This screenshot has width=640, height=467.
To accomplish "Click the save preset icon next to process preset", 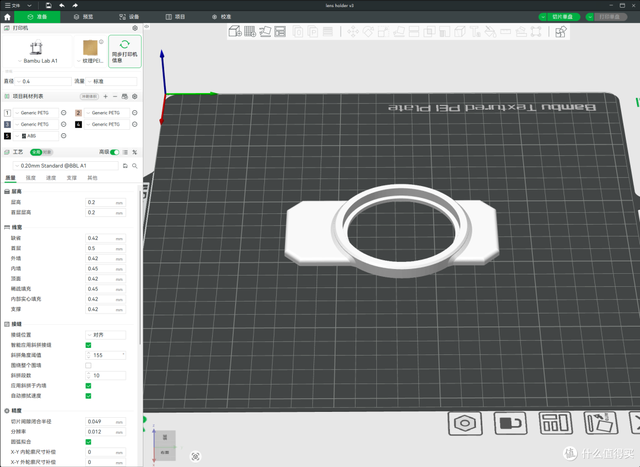I will click(125, 166).
